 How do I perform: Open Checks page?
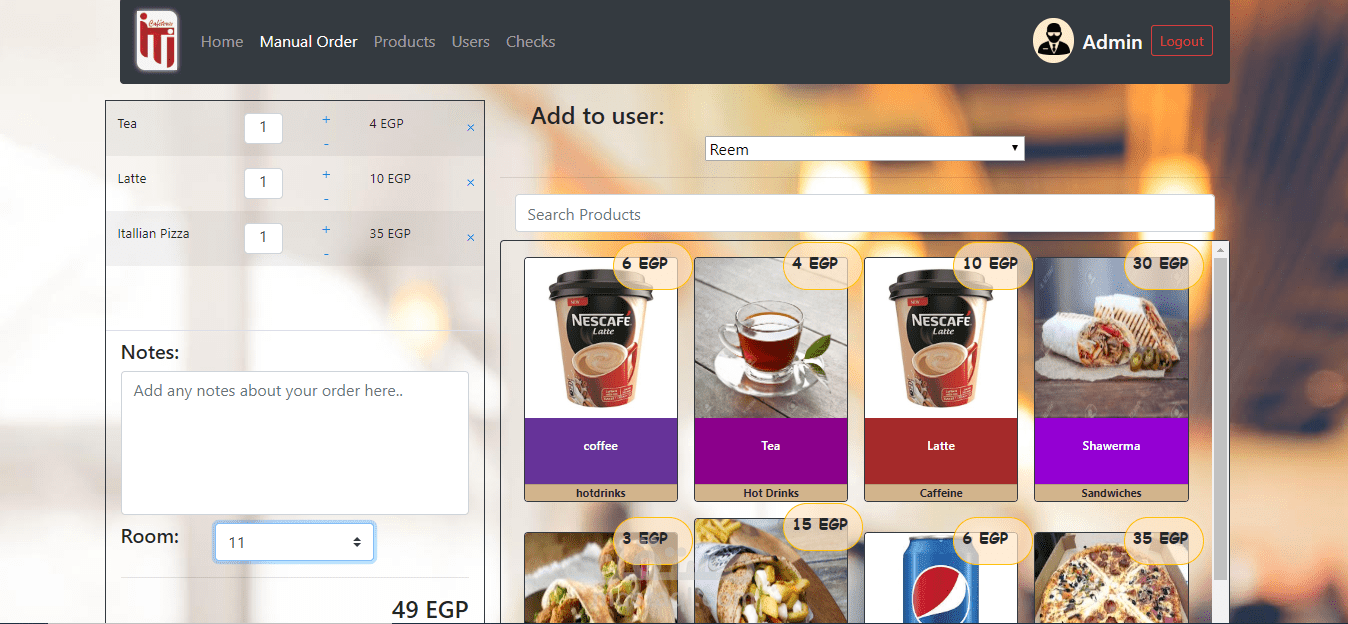click(531, 42)
